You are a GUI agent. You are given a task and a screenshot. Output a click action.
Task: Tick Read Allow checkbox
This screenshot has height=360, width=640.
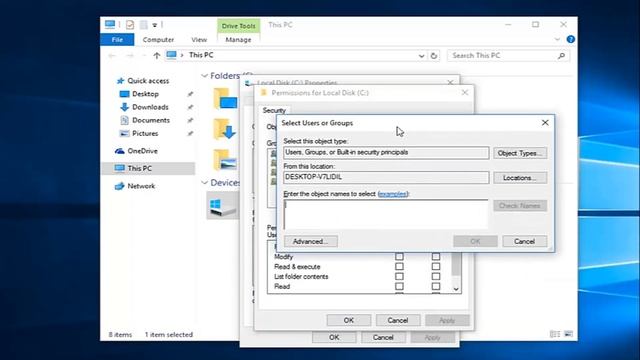click(399, 287)
